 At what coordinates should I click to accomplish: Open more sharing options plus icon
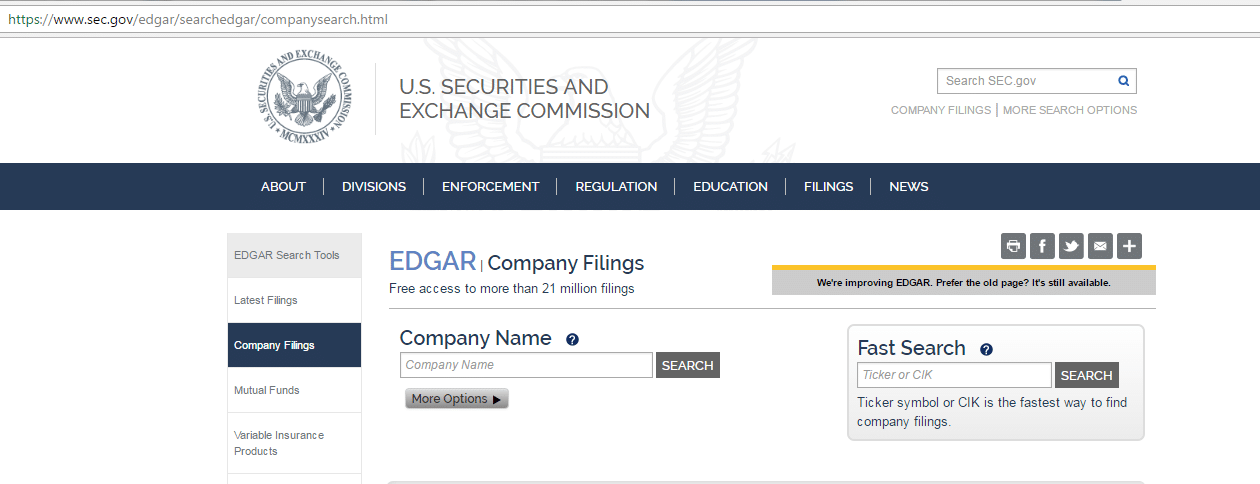pos(1129,246)
